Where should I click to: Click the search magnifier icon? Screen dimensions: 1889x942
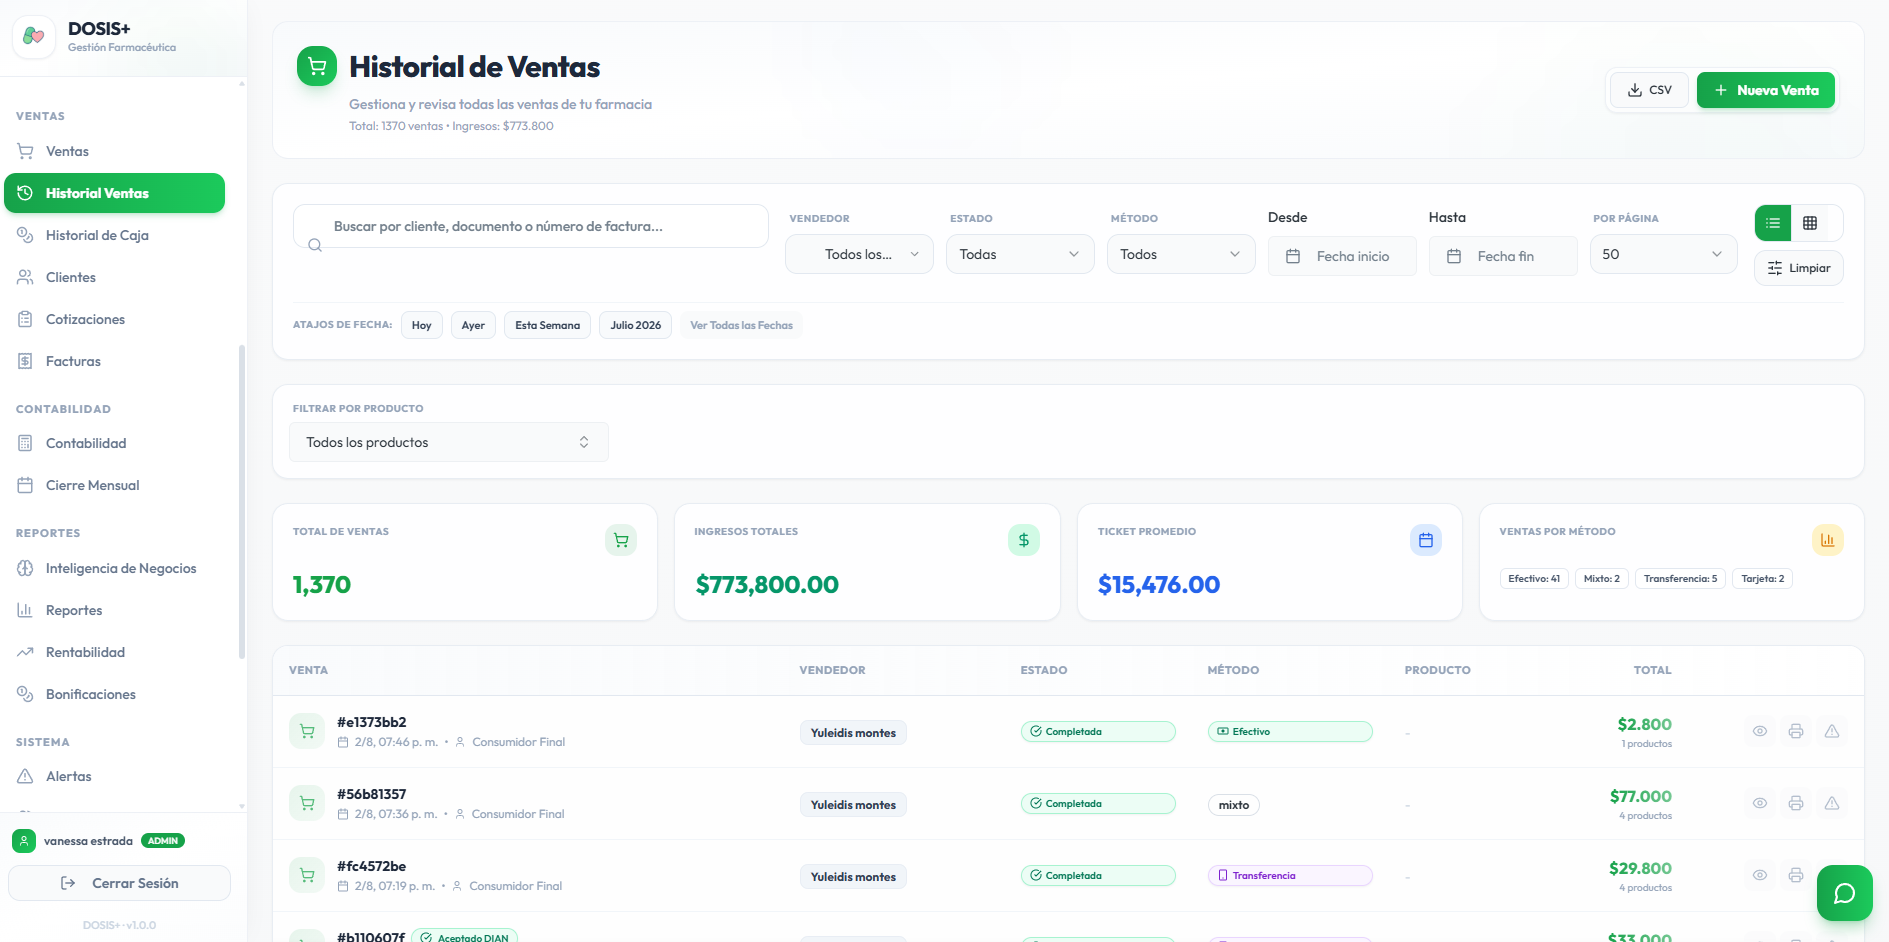315,245
